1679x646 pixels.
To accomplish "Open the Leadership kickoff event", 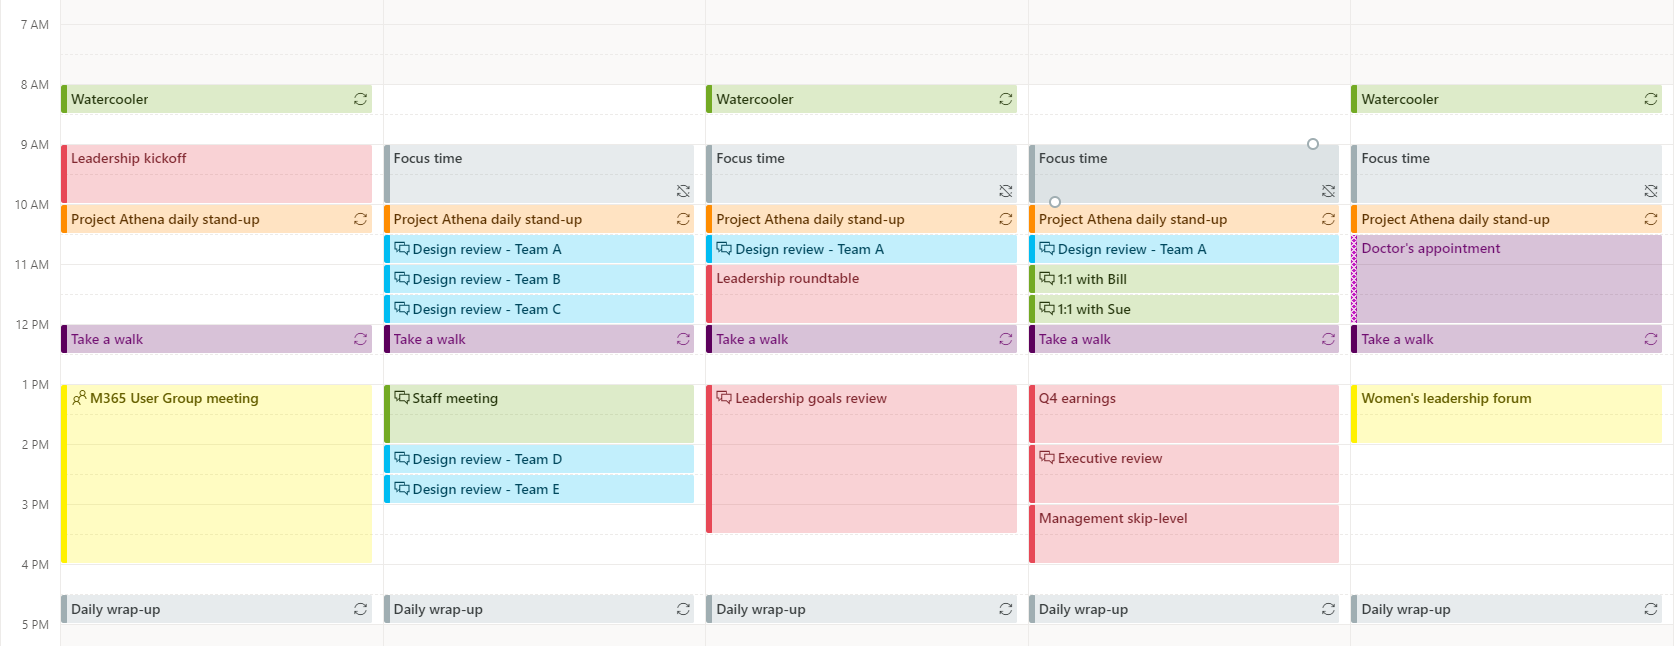I will point(217,175).
